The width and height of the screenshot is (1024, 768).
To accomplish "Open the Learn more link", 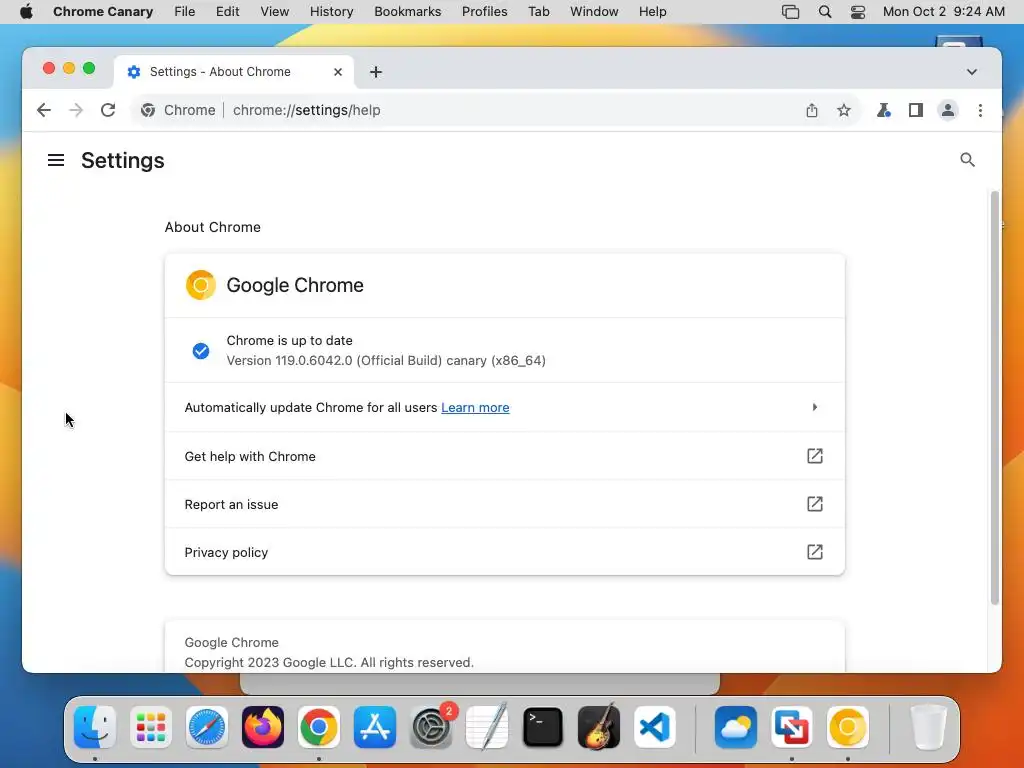I will 475,408.
